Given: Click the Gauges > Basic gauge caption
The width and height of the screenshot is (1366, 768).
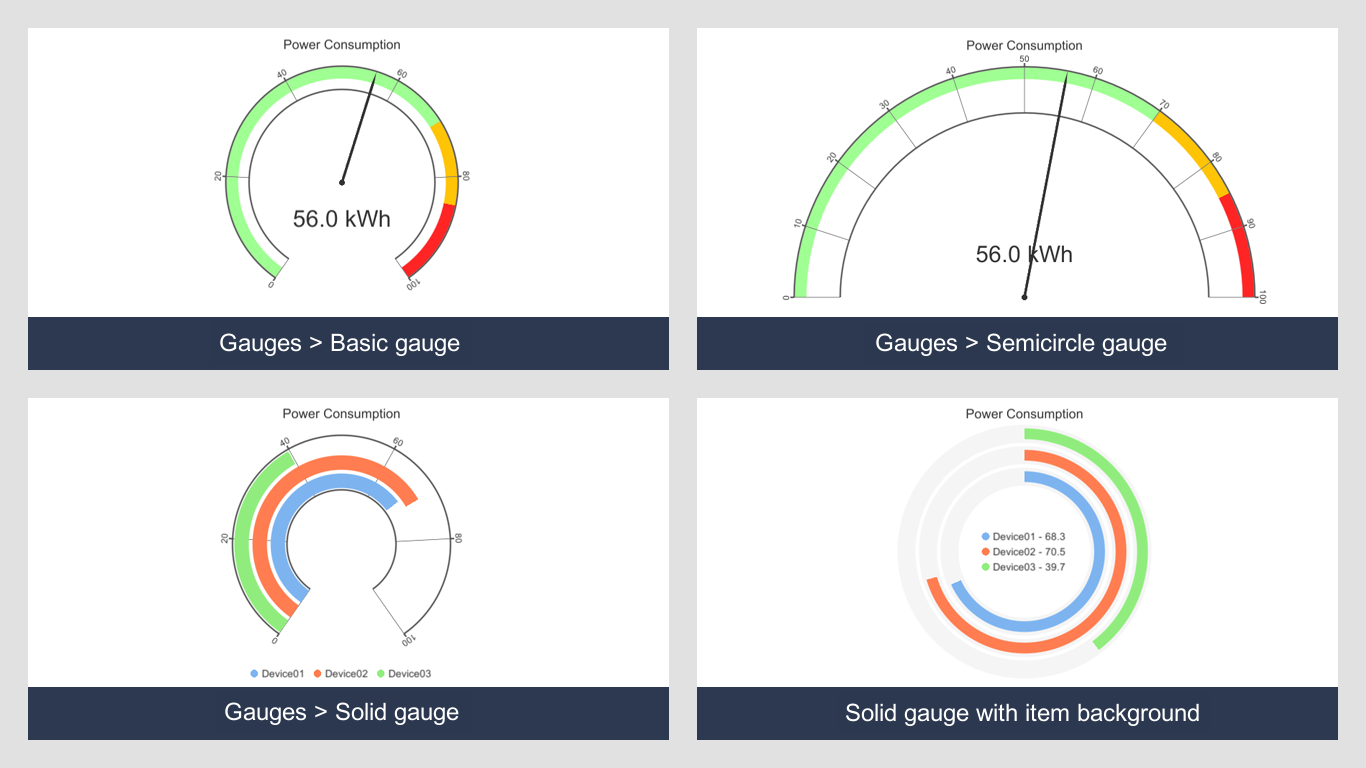Looking at the screenshot, I should (340, 343).
